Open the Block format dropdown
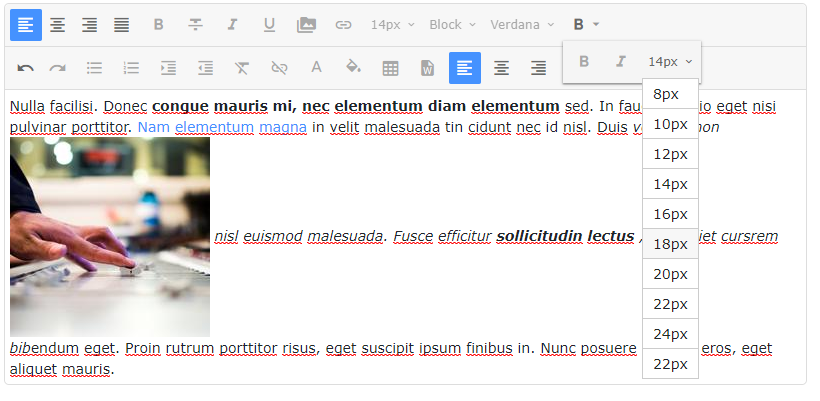 pyautogui.click(x=452, y=25)
